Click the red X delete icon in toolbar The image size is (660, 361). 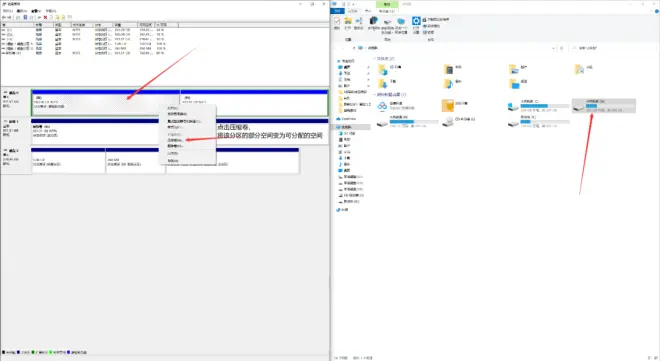(45, 17)
